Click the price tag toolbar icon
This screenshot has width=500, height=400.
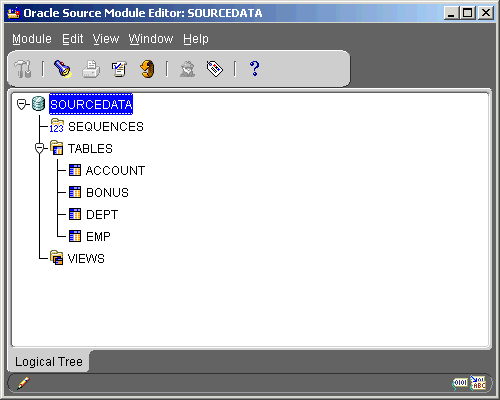pos(215,69)
